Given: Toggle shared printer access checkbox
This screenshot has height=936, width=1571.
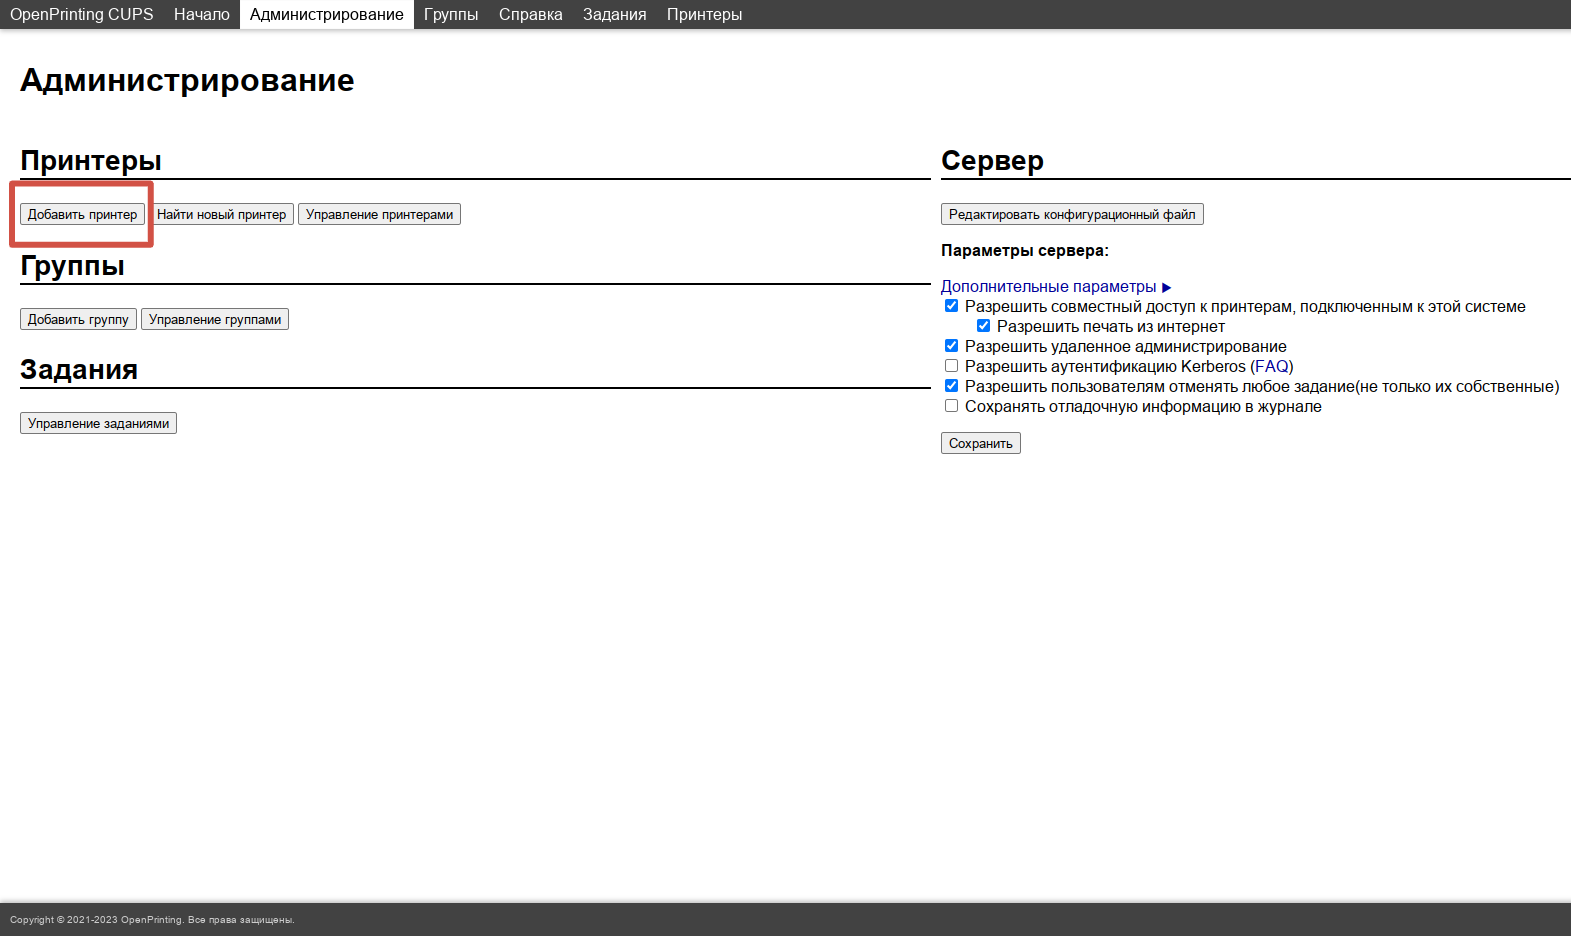Looking at the screenshot, I should (951, 306).
